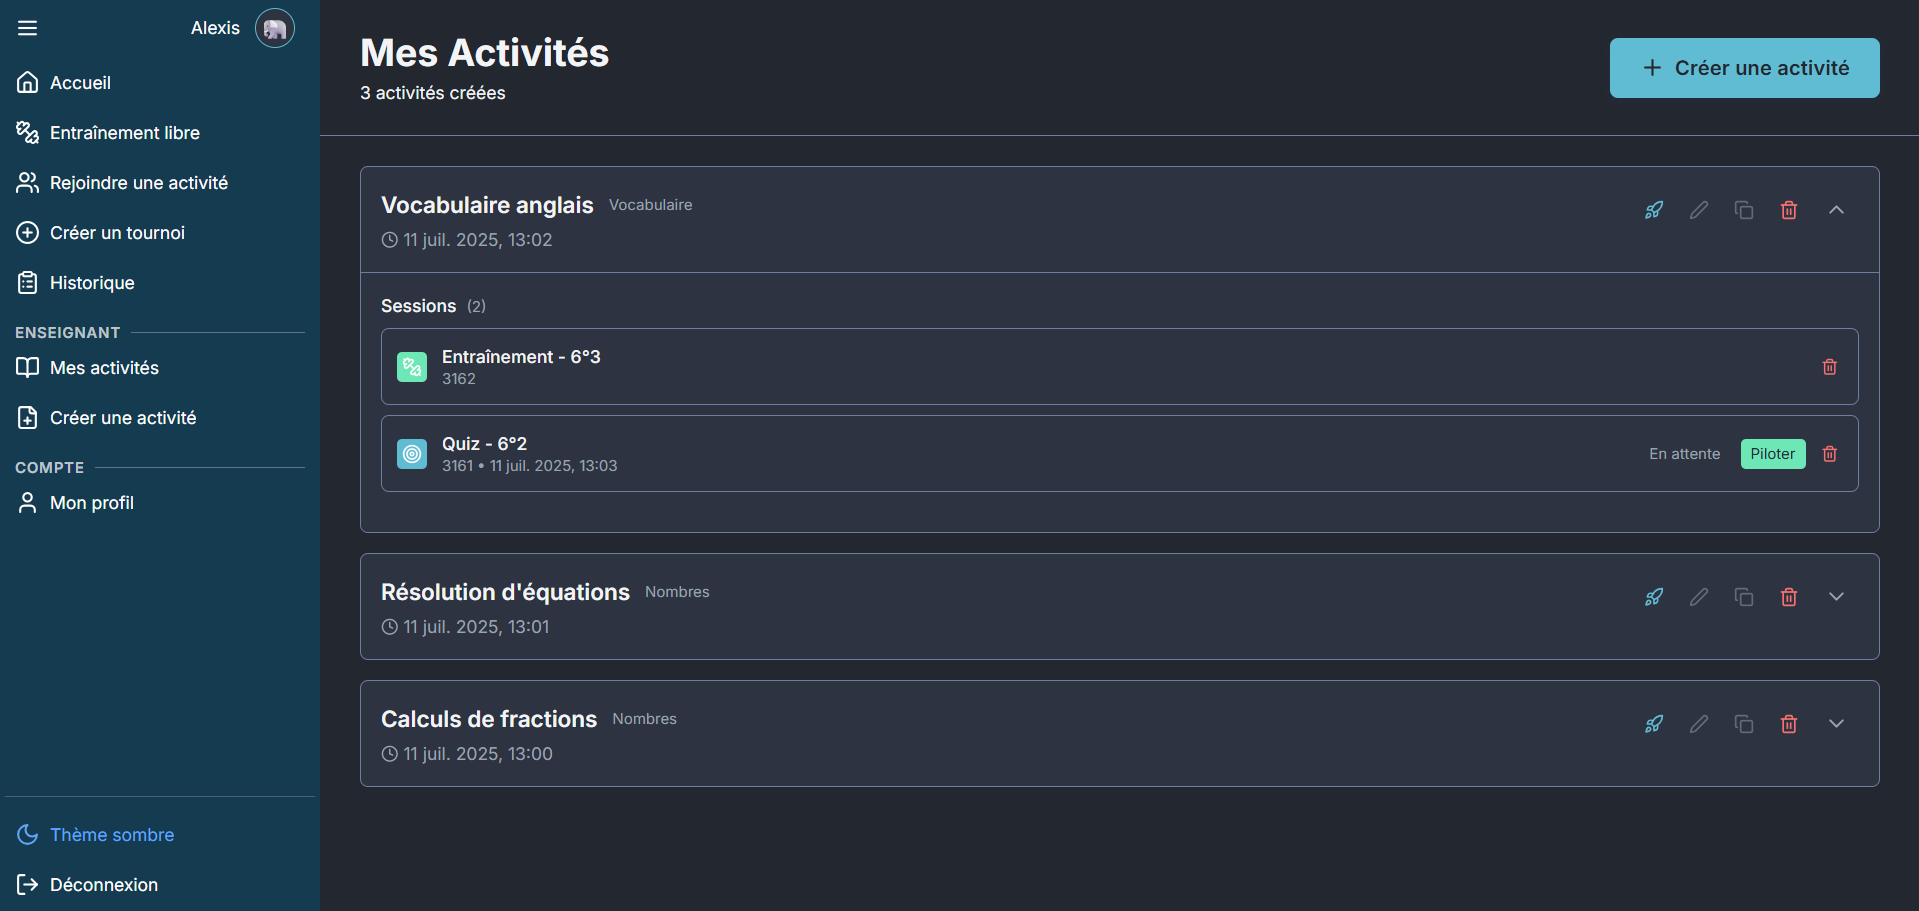Edit Vocabulaire anglais with the pencil icon
This screenshot has width=1919, height=911.
1699,210
